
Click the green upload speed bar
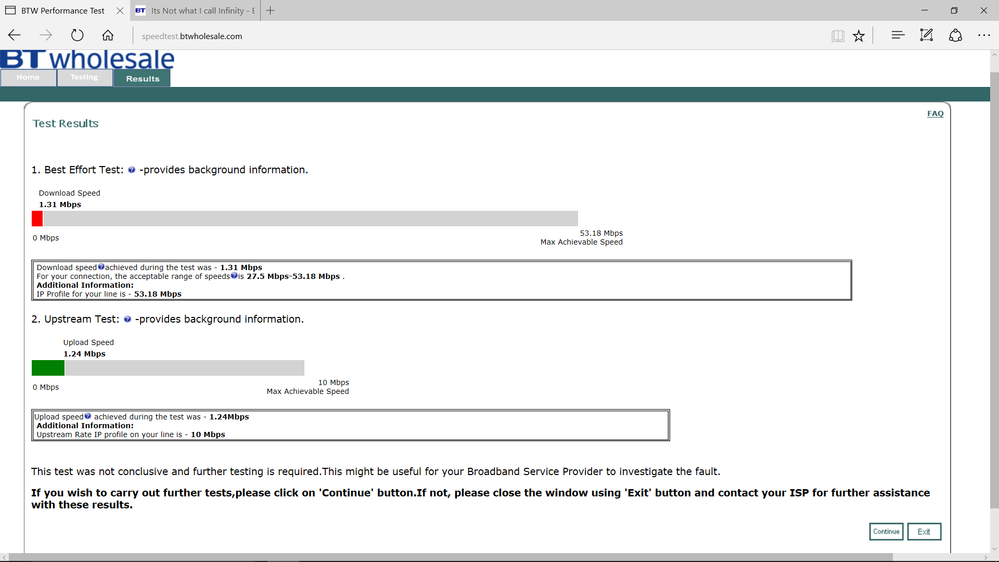tap(48, 368)
